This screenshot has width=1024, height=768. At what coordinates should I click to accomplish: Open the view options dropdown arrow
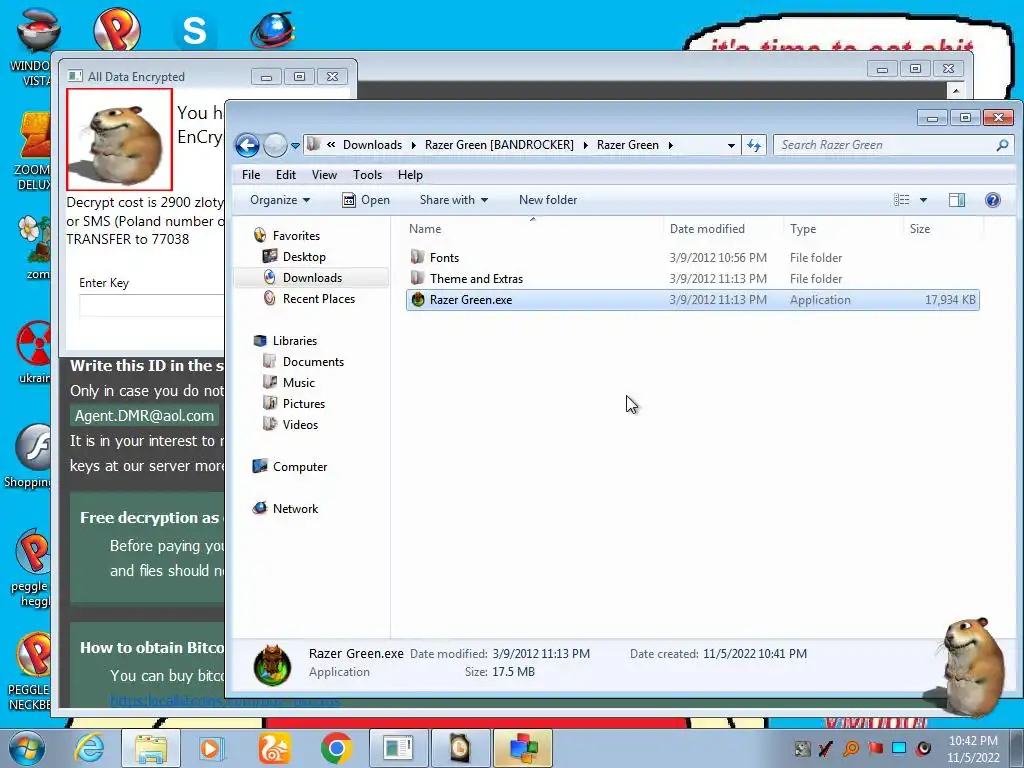tap(923, 200)
